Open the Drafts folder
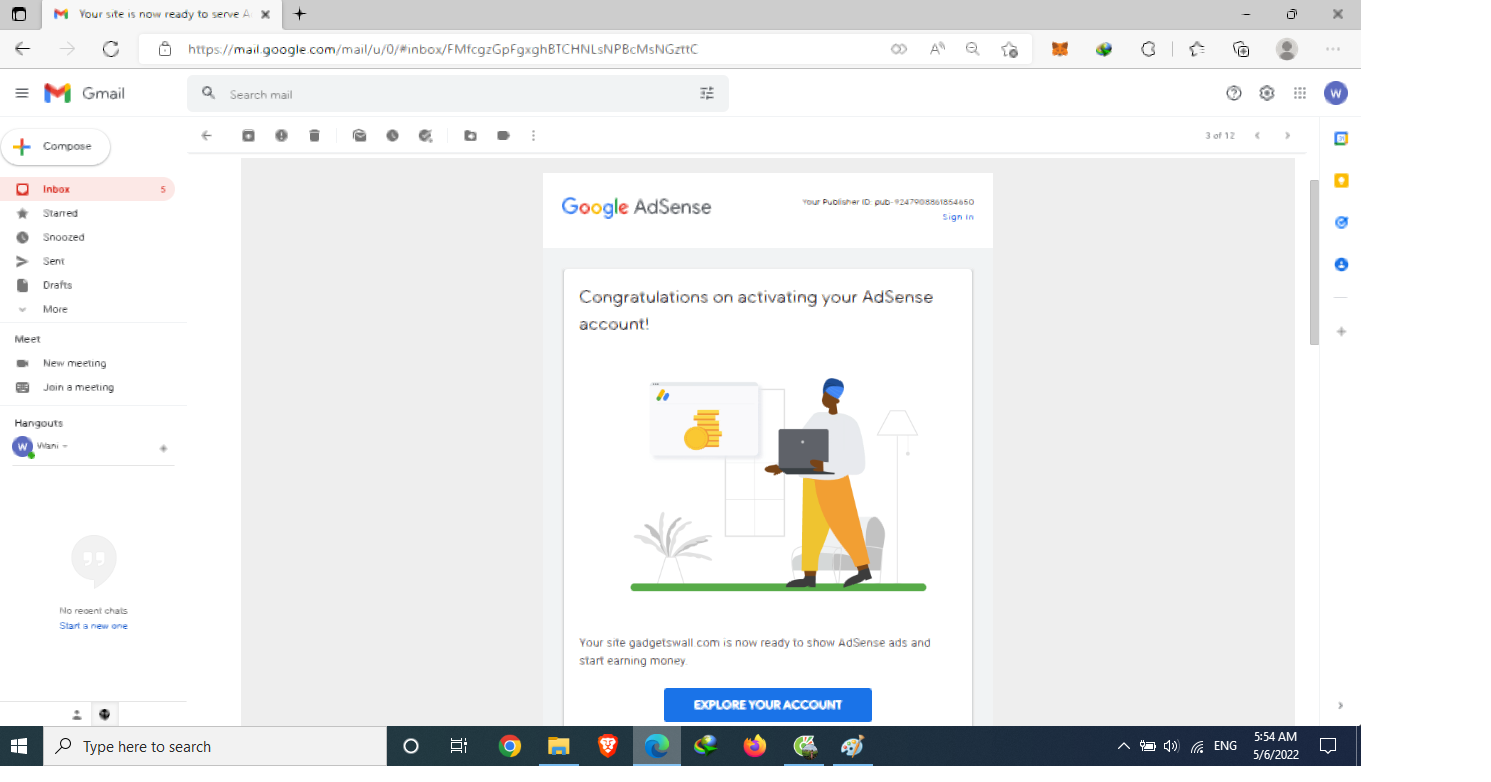 coord(56,285)
